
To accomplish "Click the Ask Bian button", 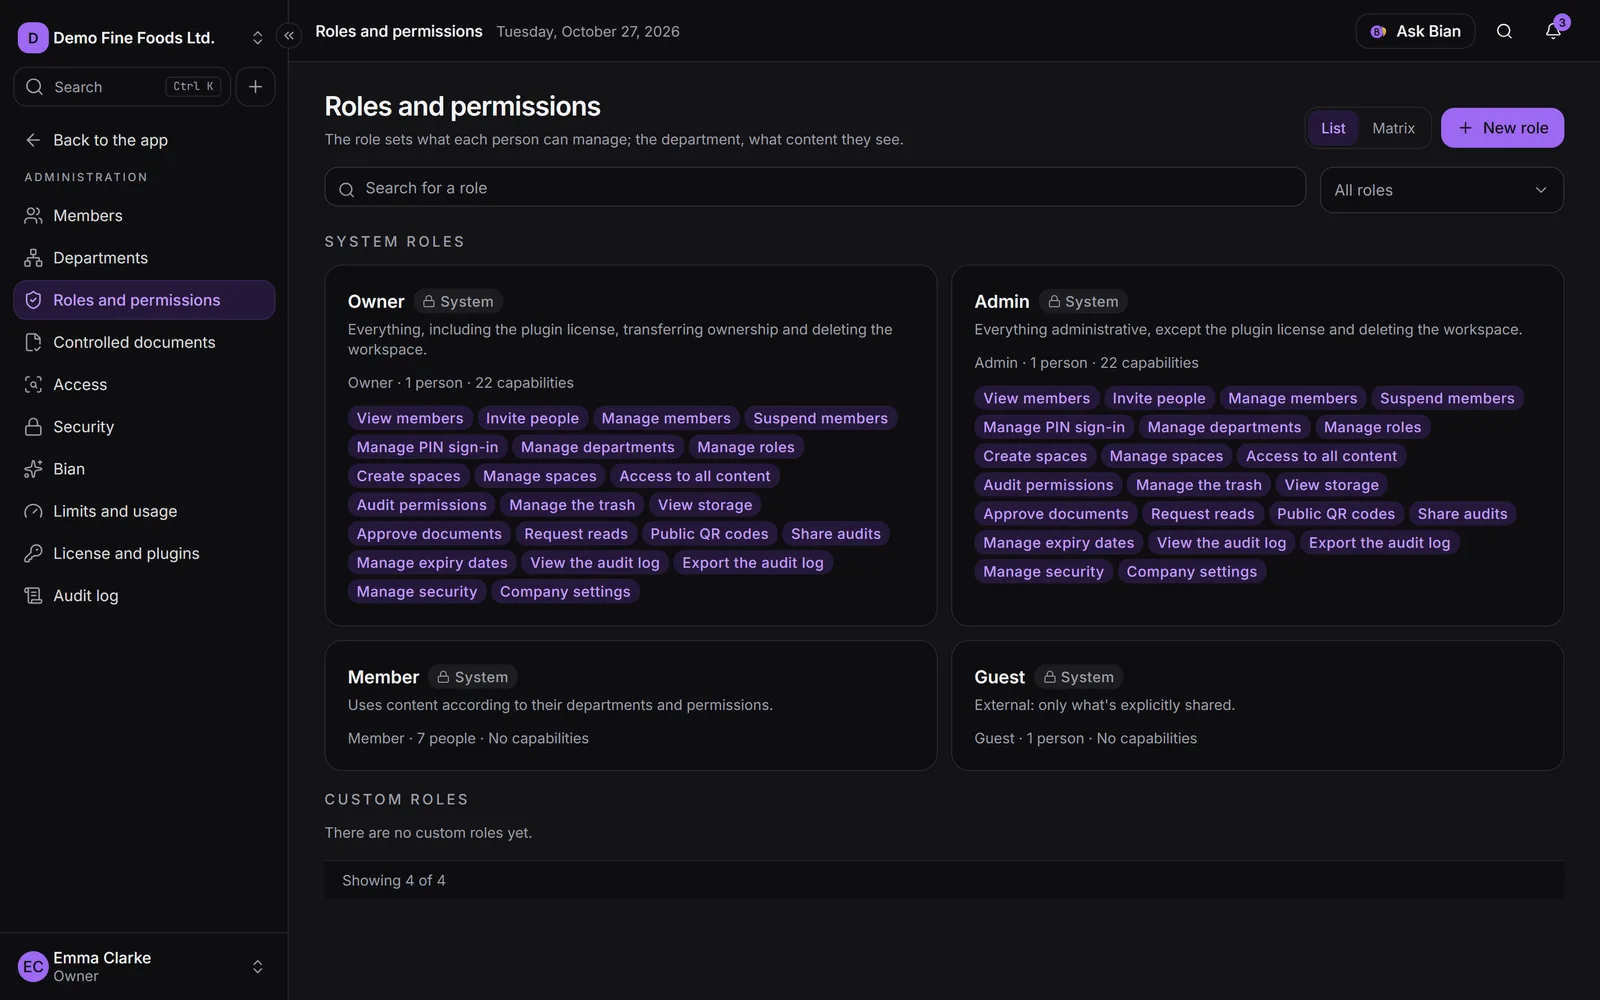I will 1415,31.
